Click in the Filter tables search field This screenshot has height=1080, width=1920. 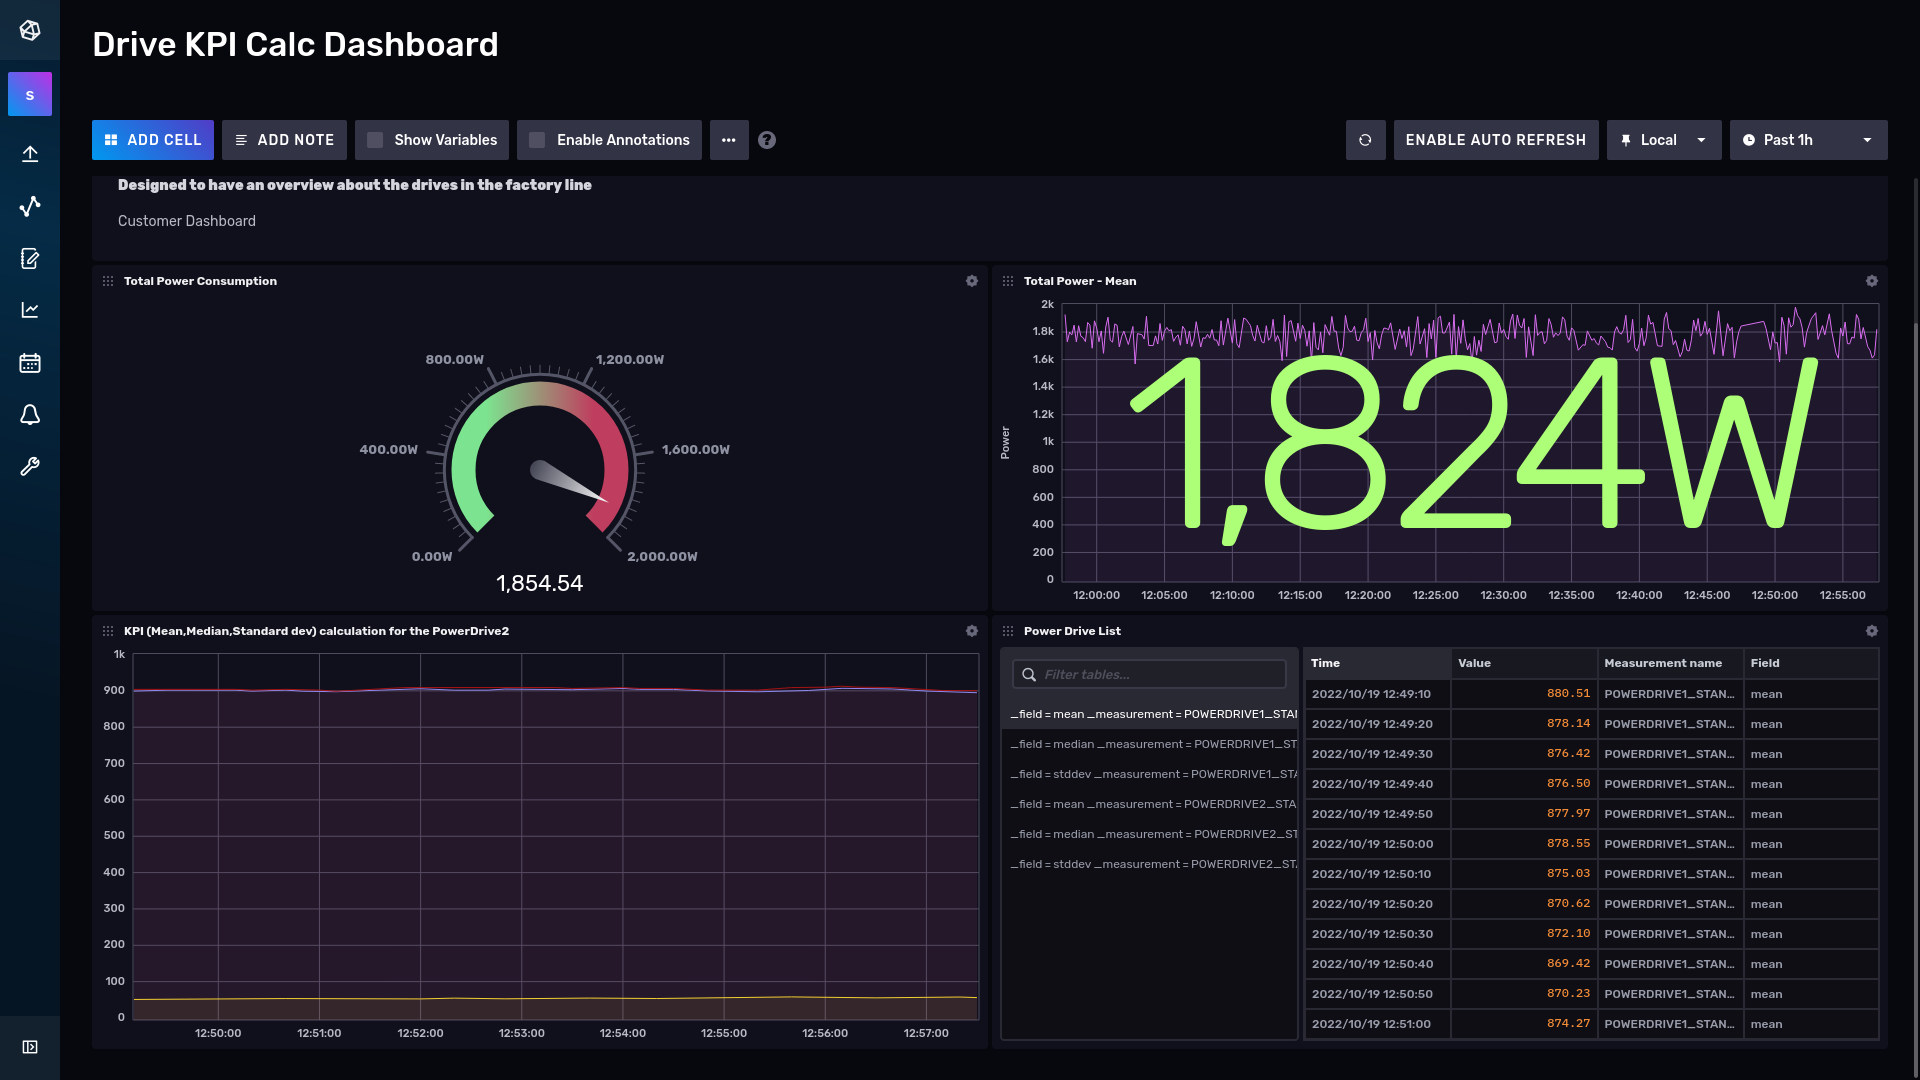[1148, 674]
